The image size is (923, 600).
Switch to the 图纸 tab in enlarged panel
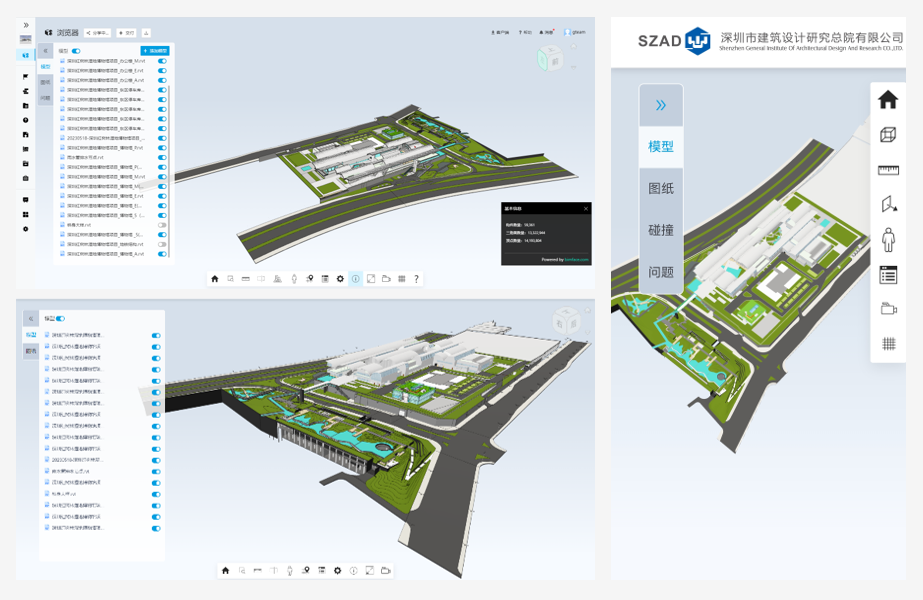[660, 188]
